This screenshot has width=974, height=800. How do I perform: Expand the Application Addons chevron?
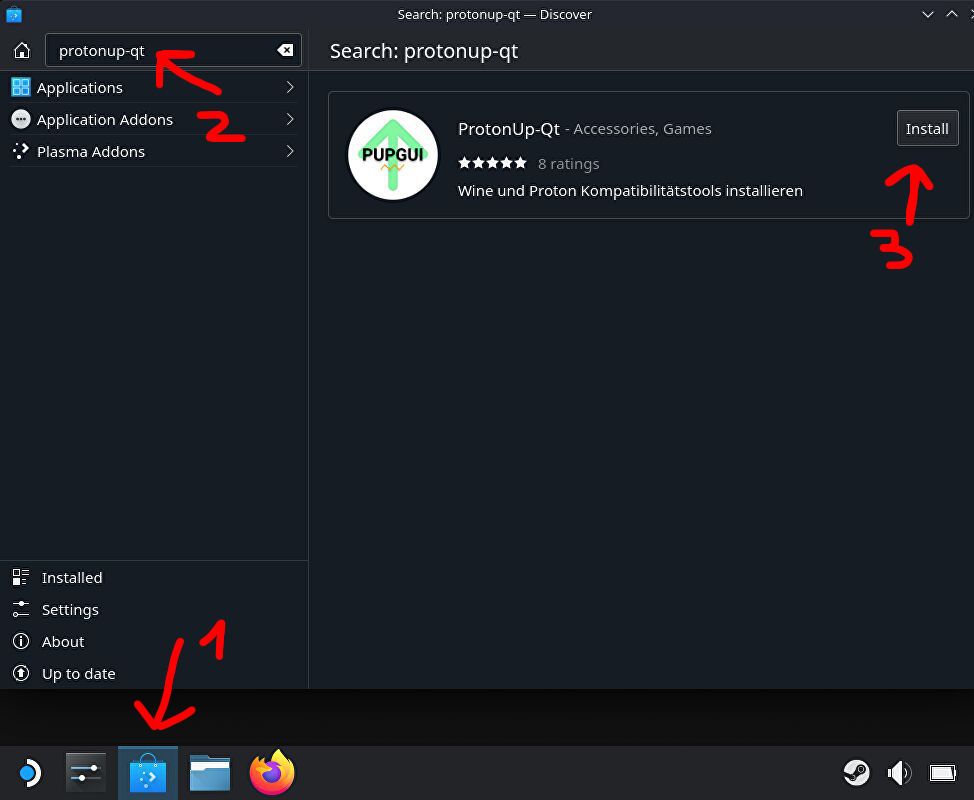[x=289, y=119]
